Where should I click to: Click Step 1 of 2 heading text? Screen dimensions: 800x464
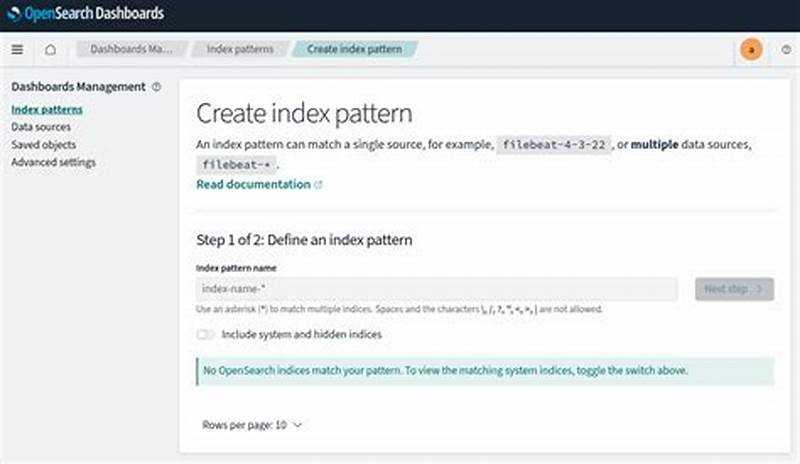point(304,240)
